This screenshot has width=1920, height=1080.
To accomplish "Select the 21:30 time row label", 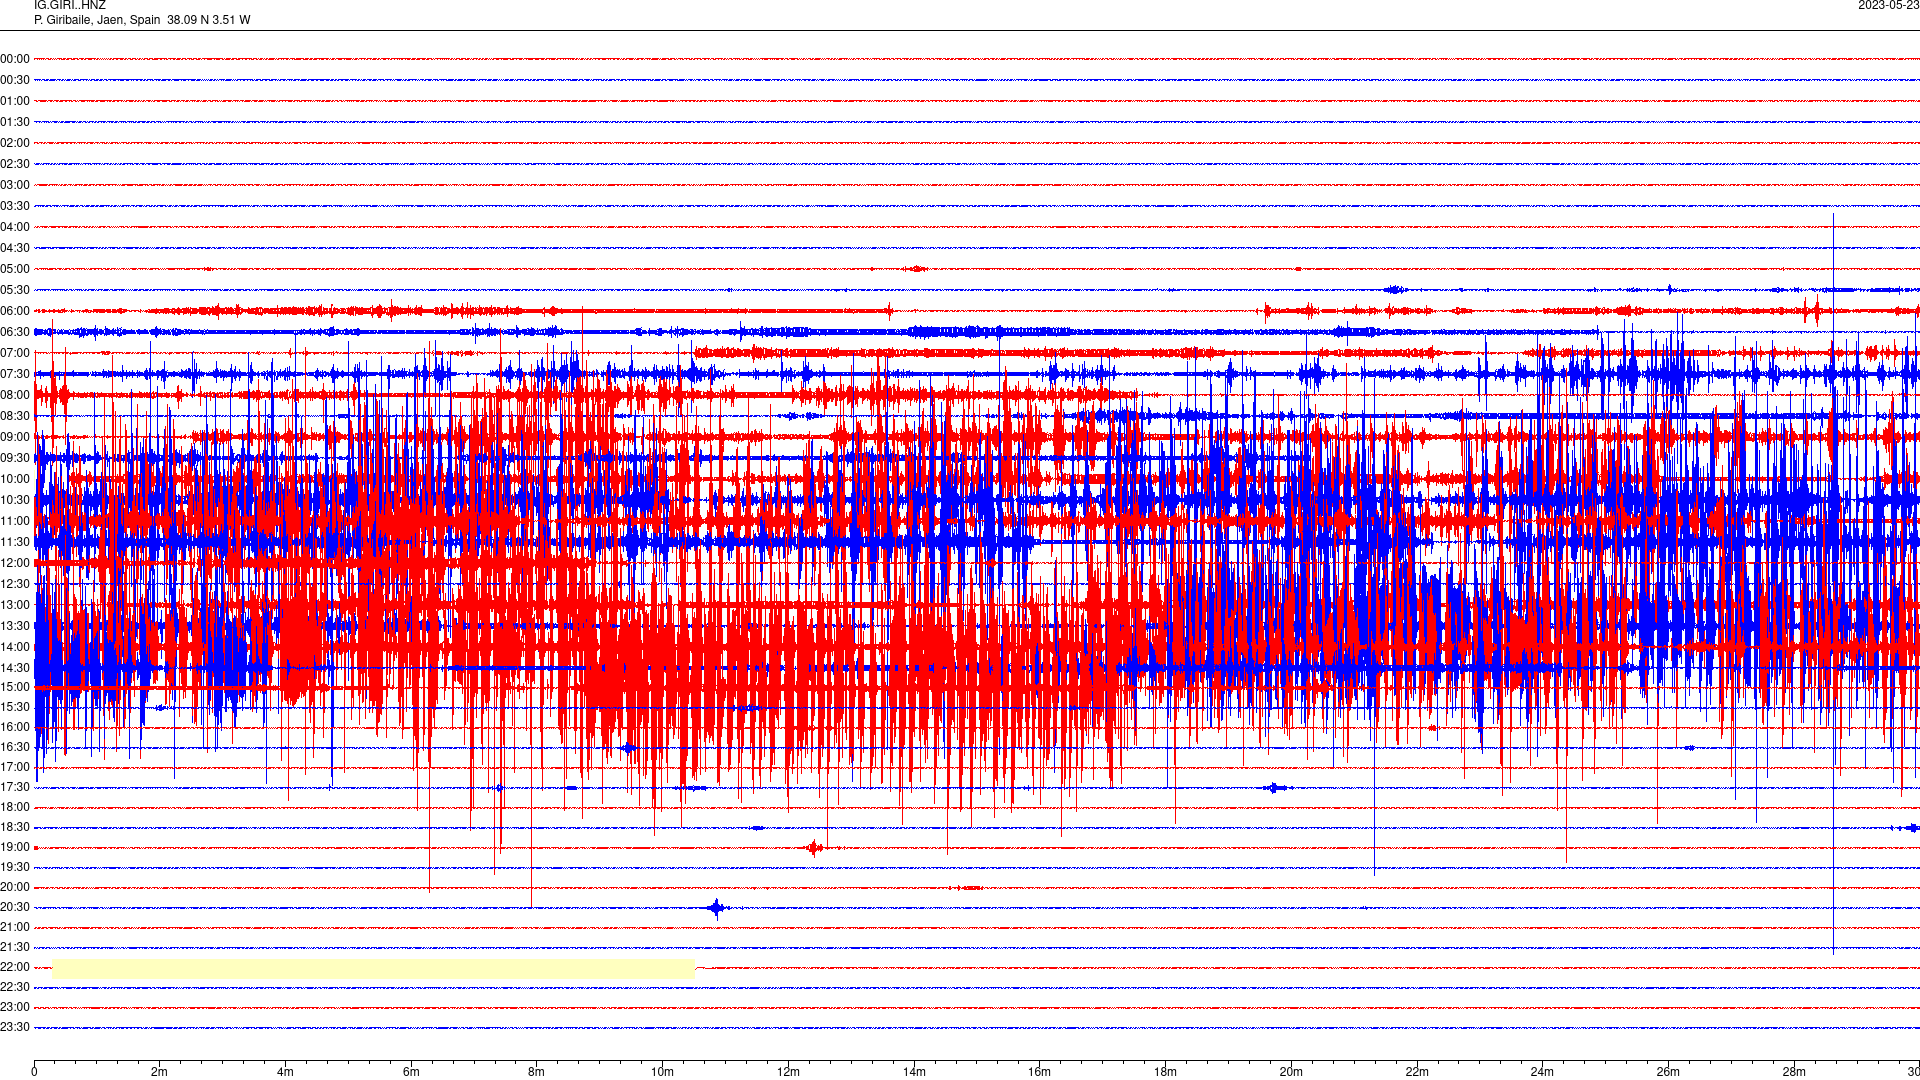I will click(15, 947).
